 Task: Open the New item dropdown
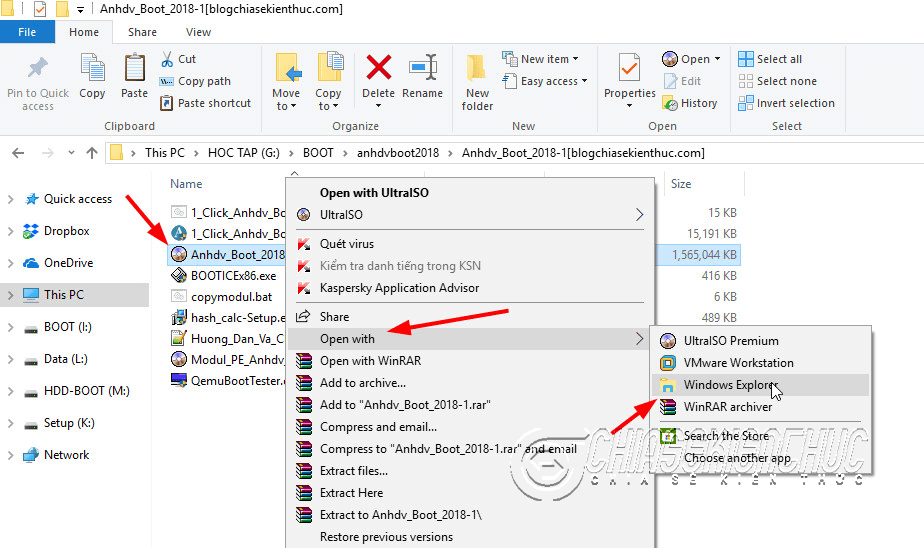pos(540,59)
